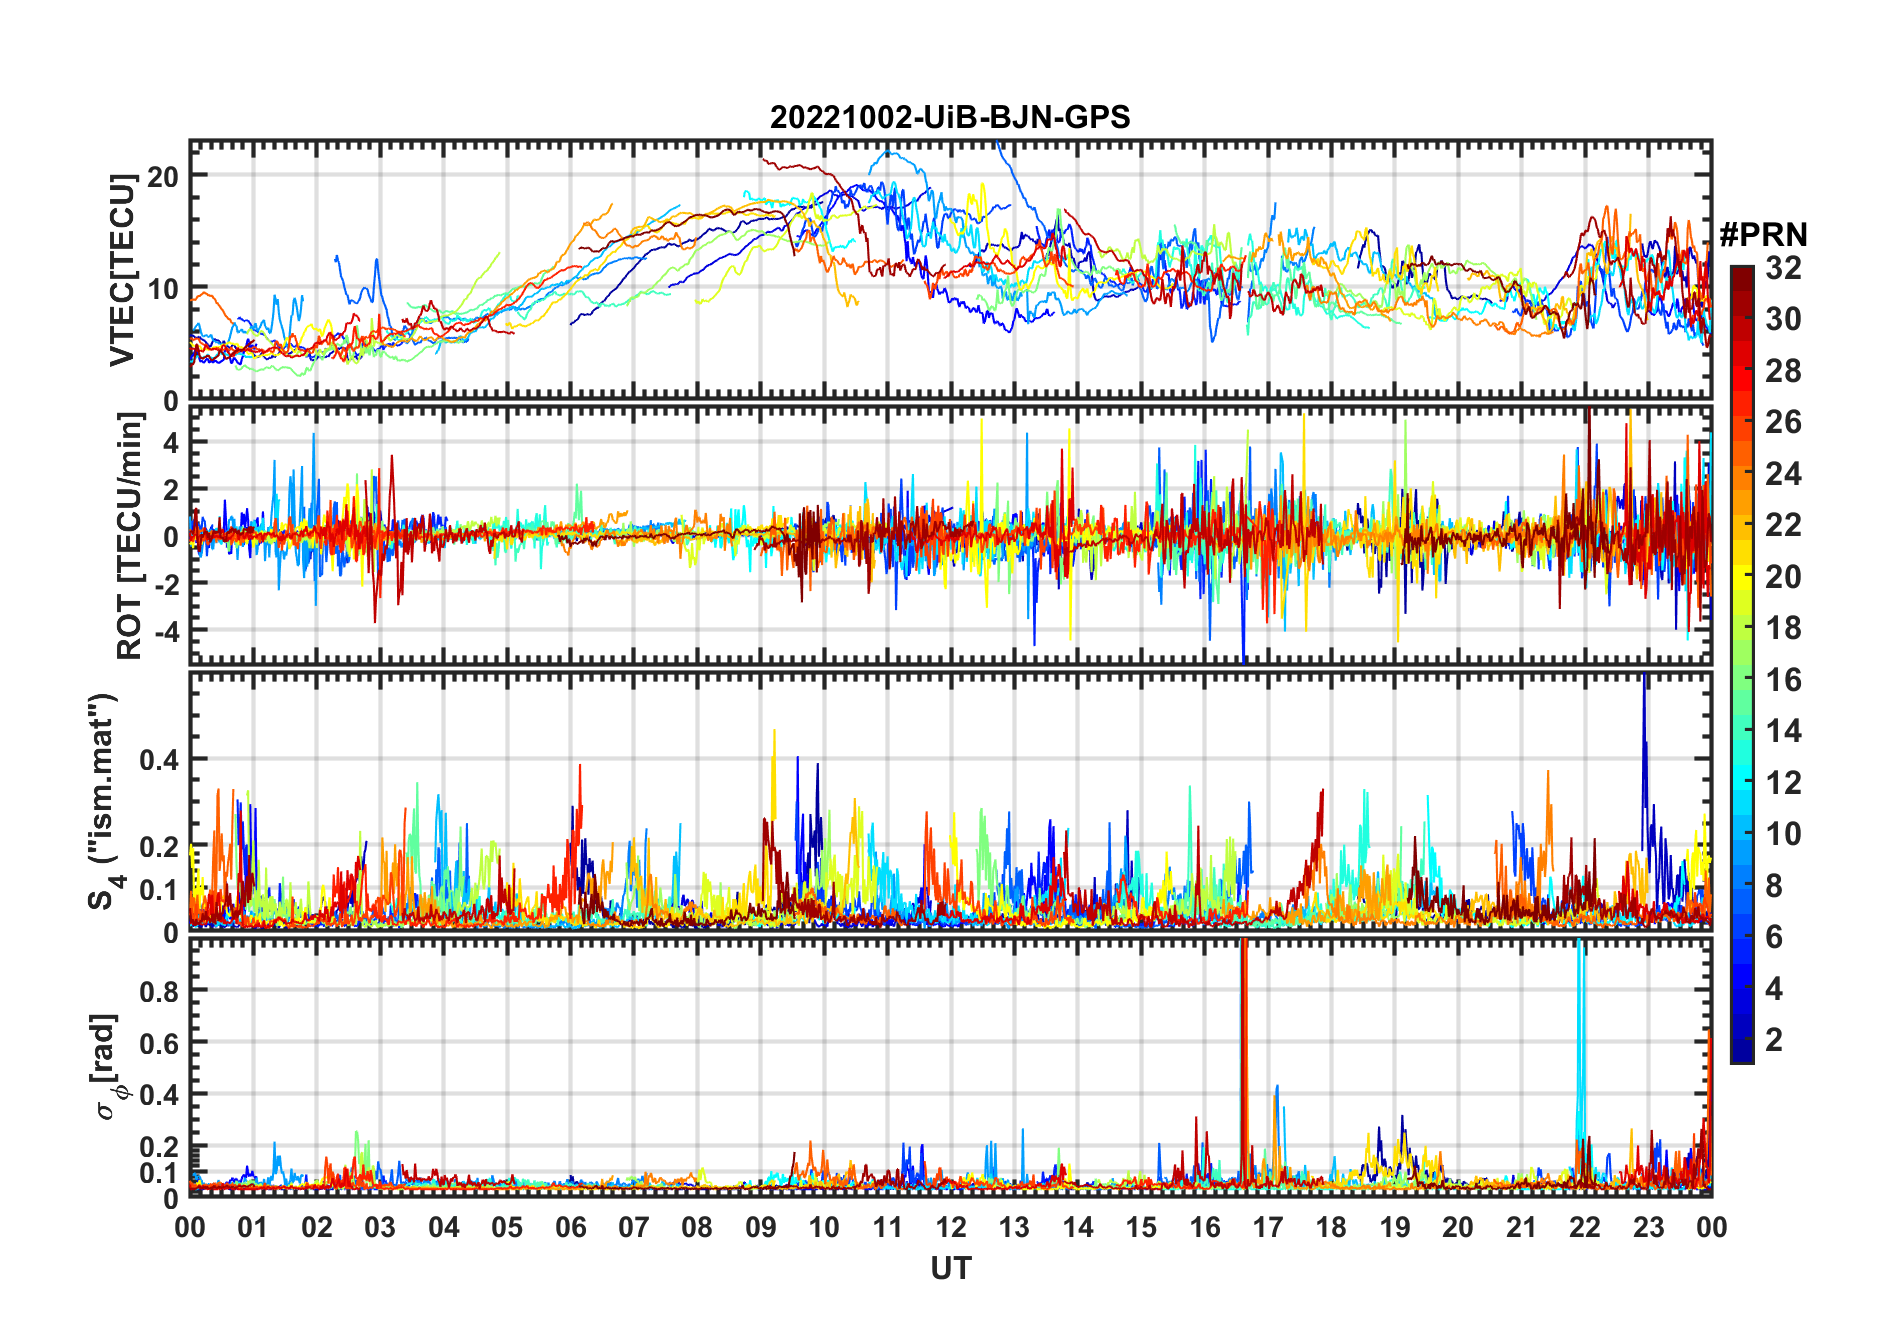1902x1330 pixels.
Task: Click the "32" tick label on the PRN colorbar
Action: click(1783, 268)
